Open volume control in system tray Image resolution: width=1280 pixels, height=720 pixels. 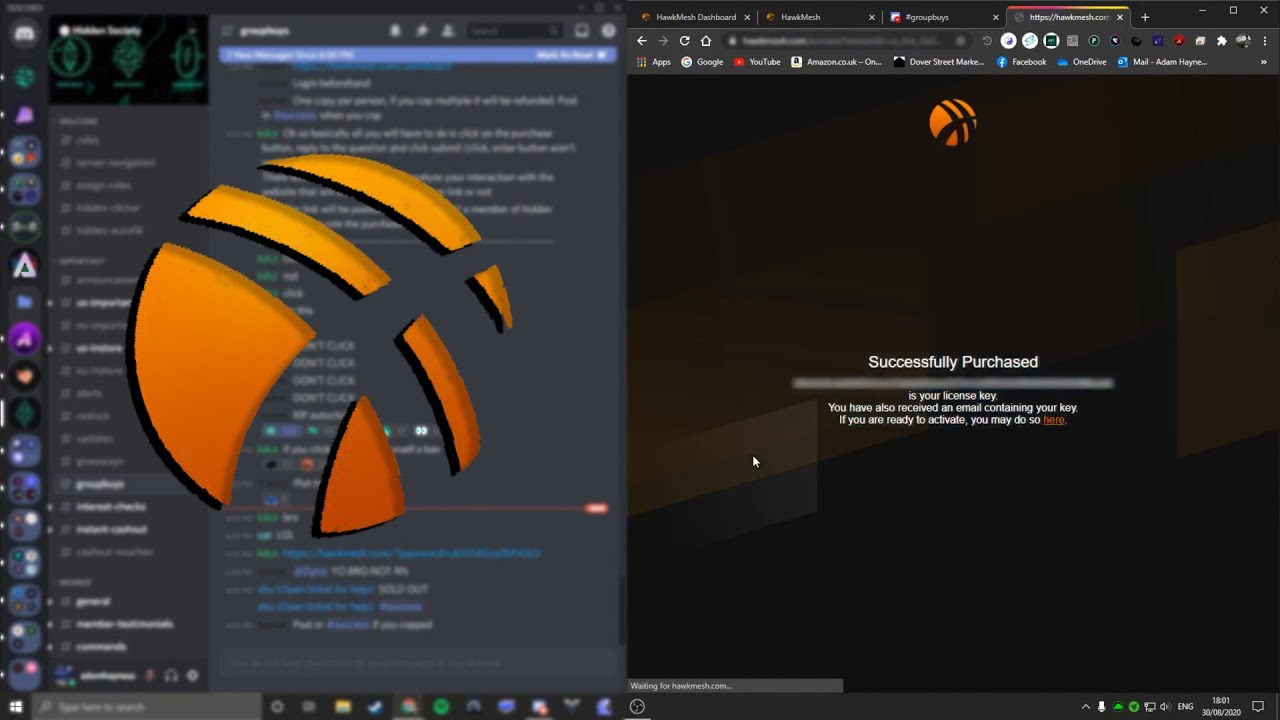[1165, 706]
